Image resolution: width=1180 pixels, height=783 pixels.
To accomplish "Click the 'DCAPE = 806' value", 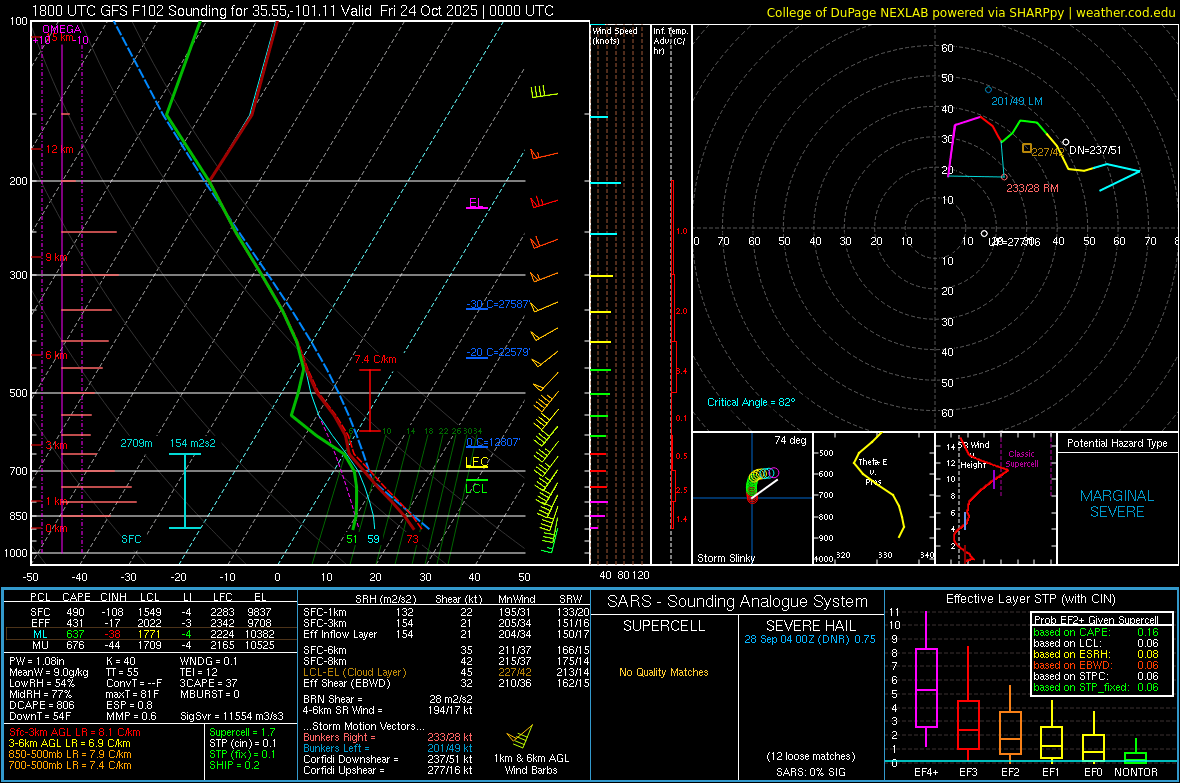I will pos(41,705).
